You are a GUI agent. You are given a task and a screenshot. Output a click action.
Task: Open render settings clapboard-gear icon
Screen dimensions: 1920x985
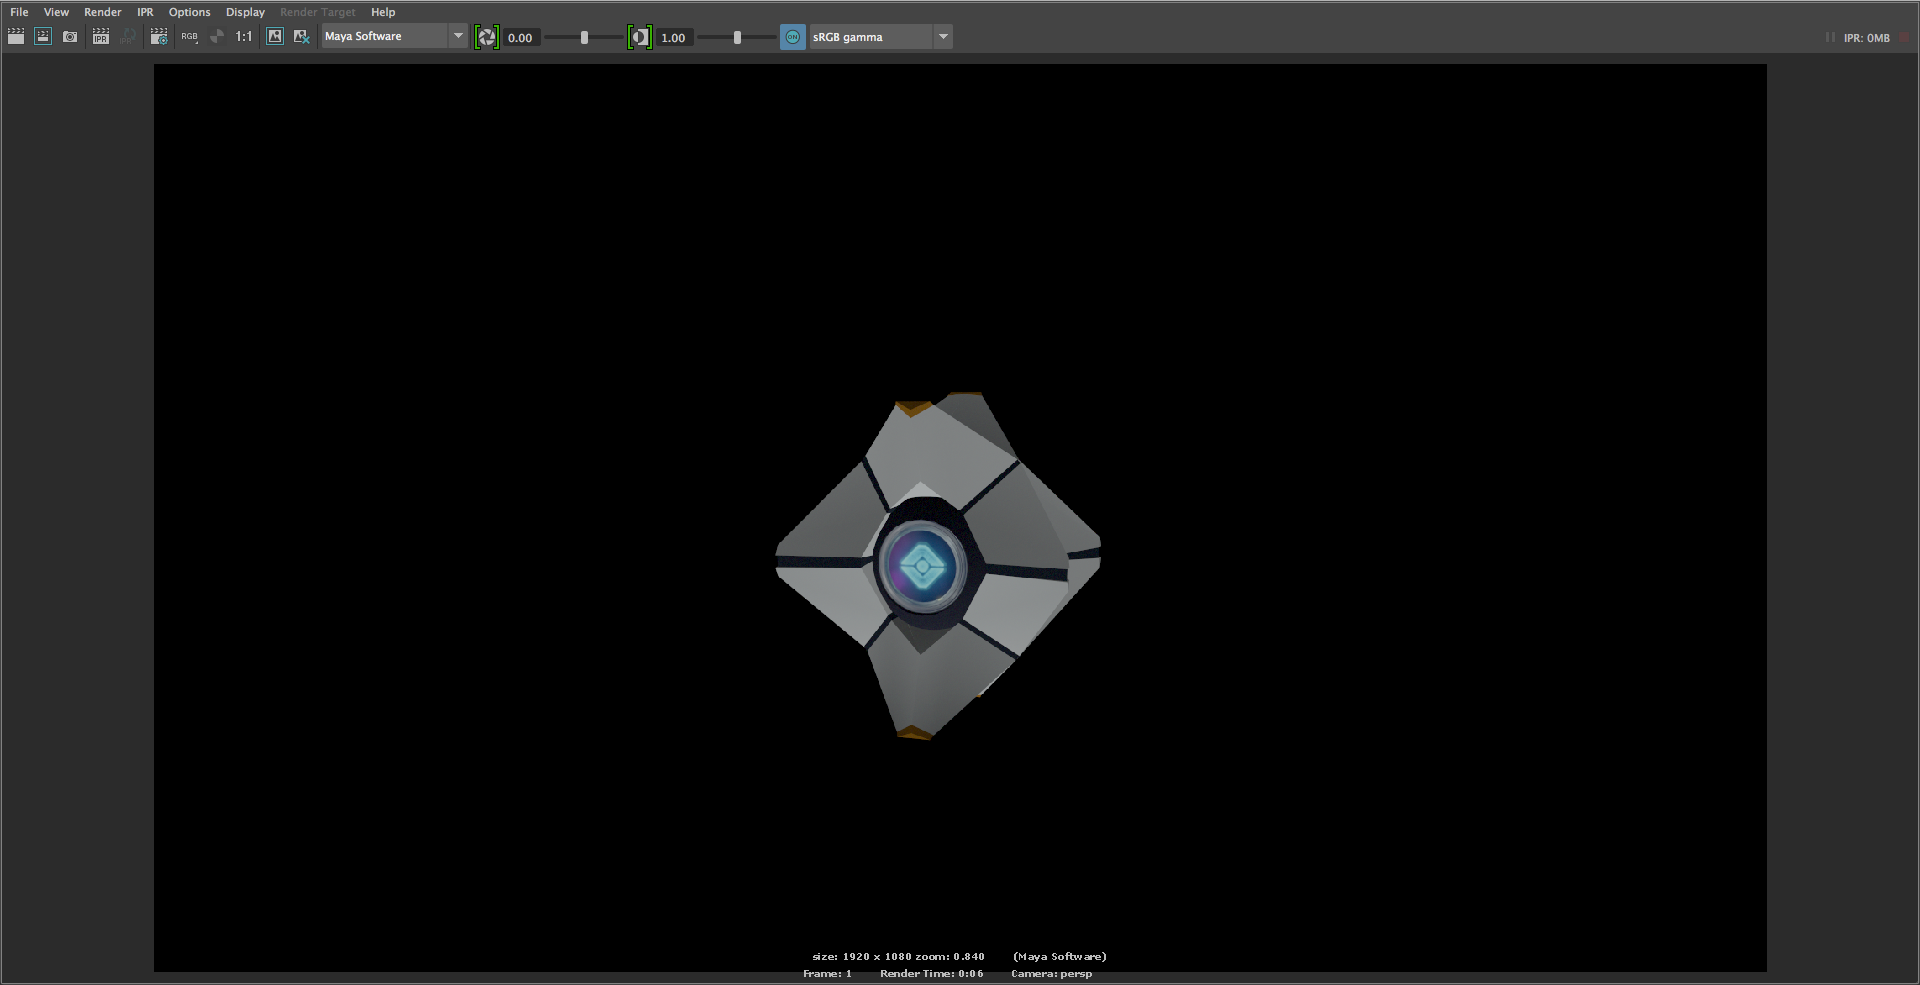pos(158,37)
